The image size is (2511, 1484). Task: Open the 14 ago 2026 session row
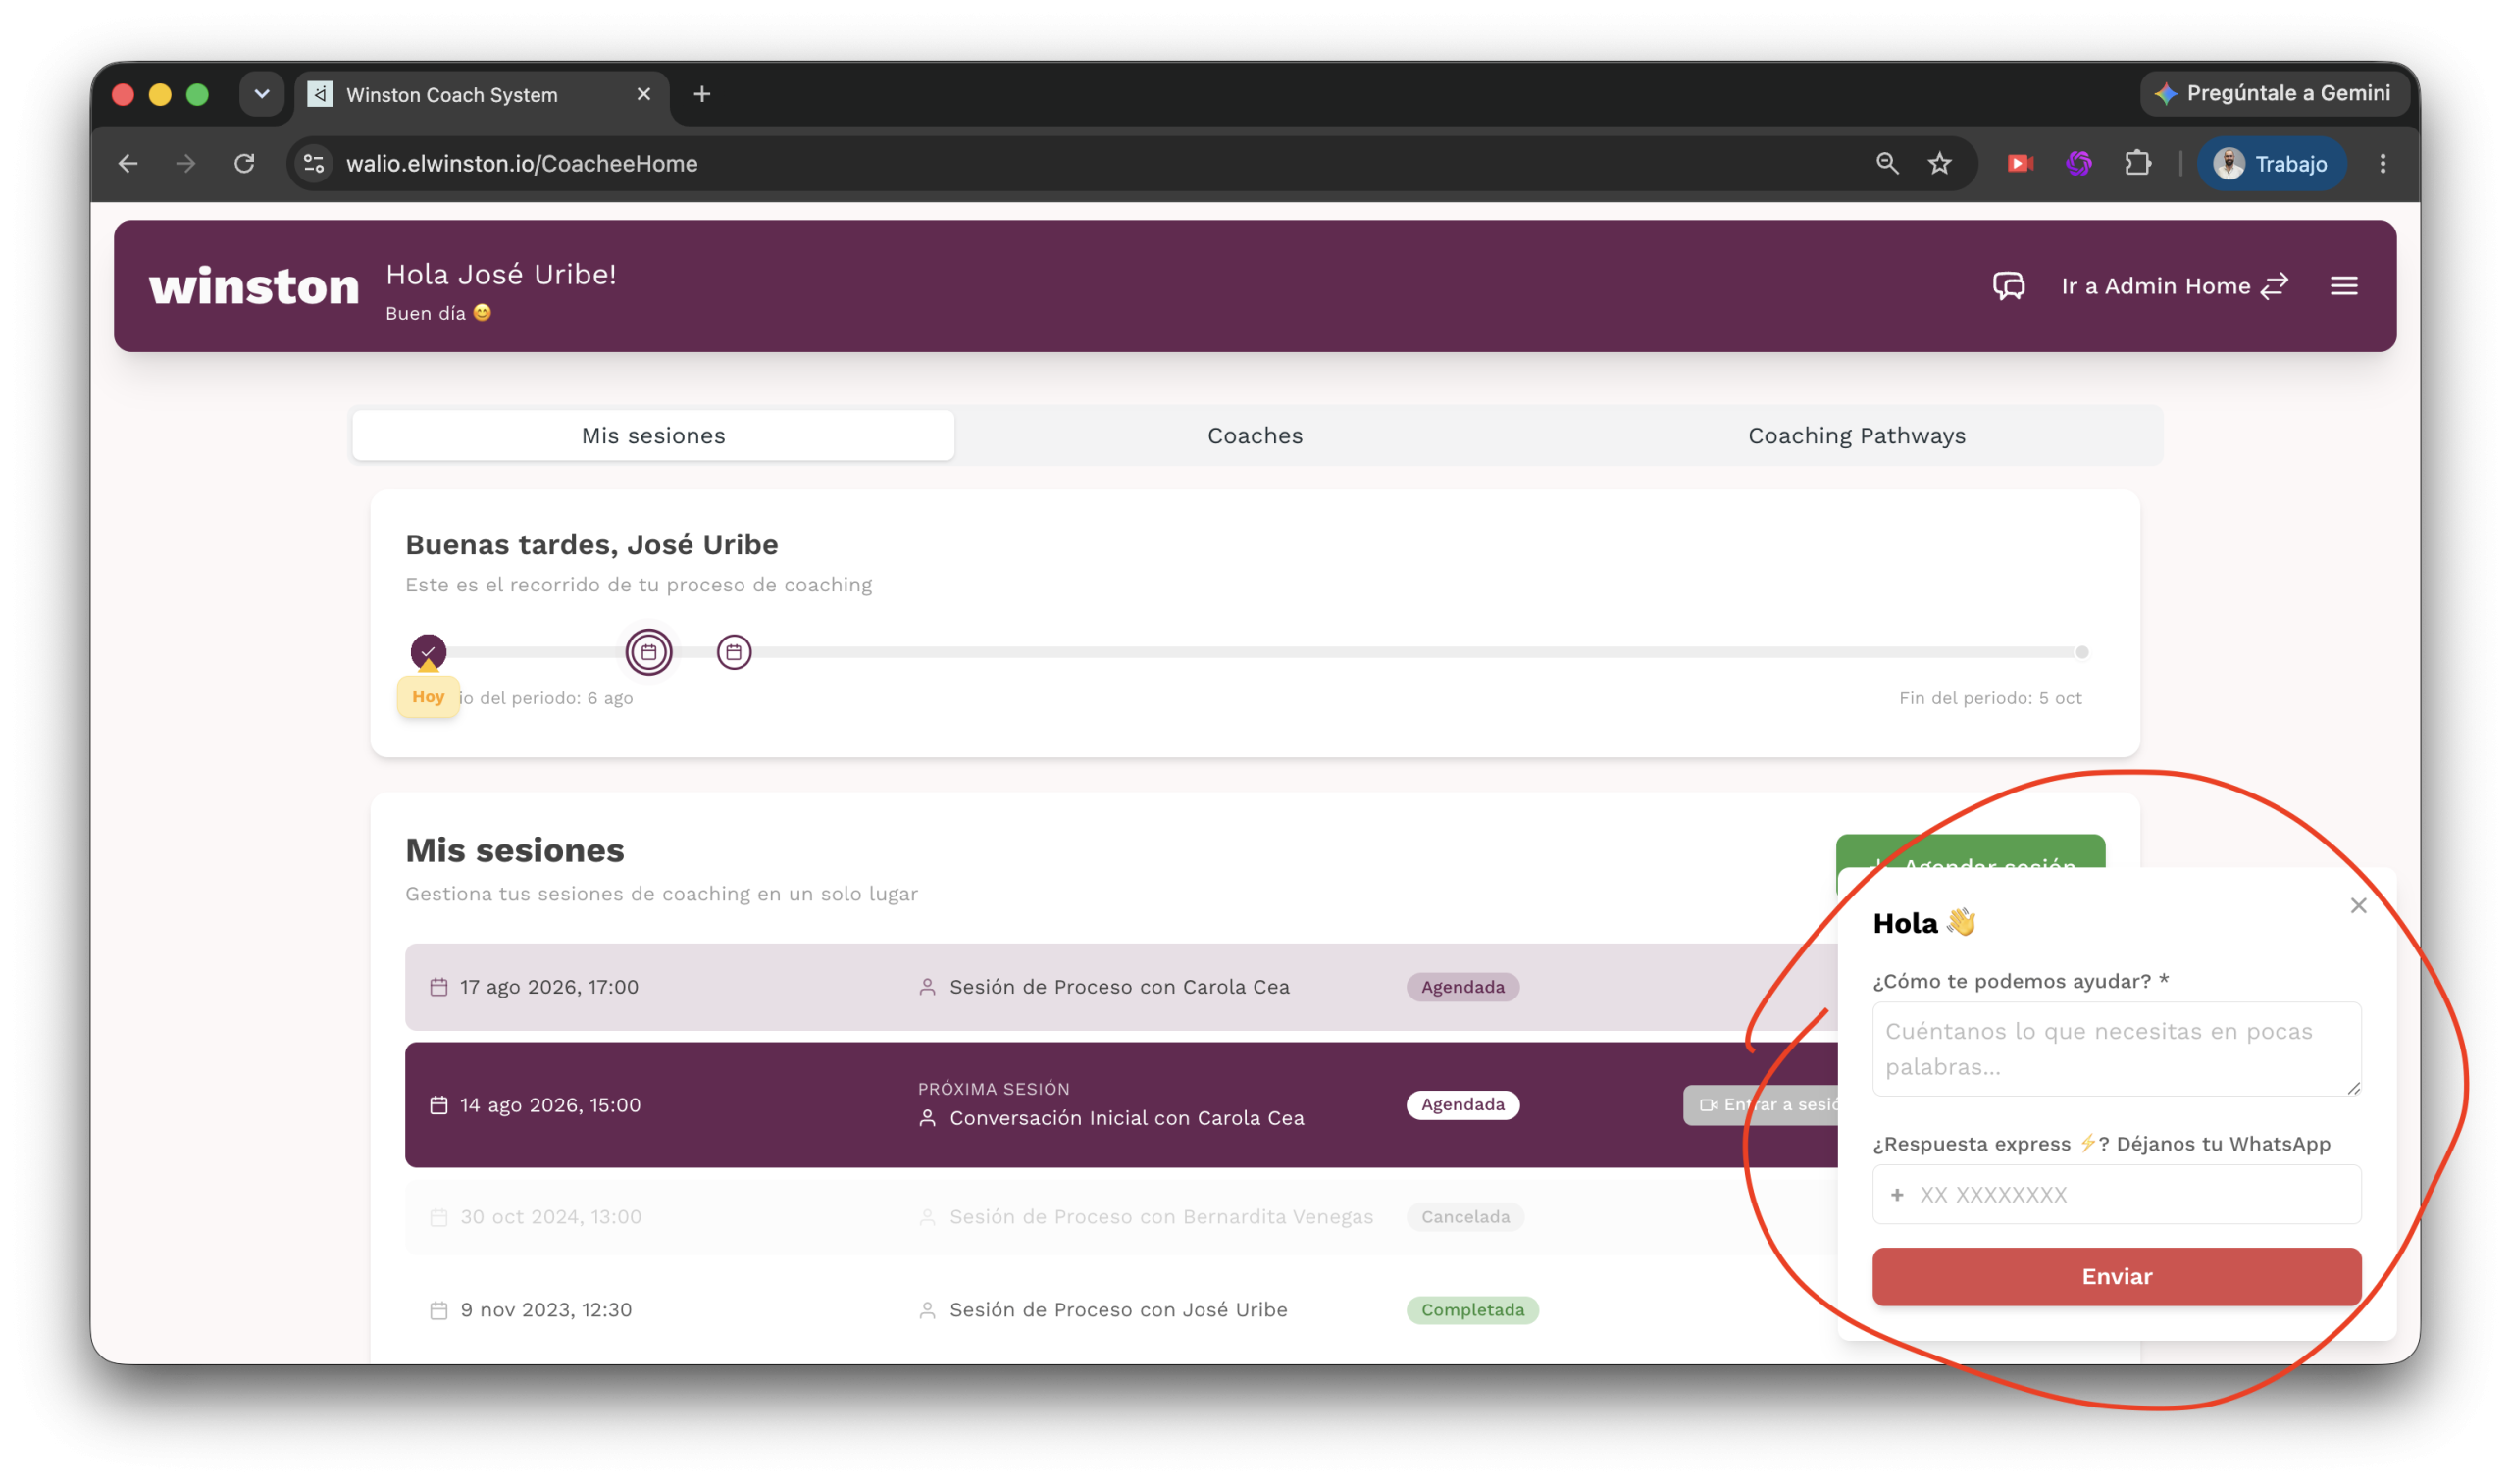1121,1105
